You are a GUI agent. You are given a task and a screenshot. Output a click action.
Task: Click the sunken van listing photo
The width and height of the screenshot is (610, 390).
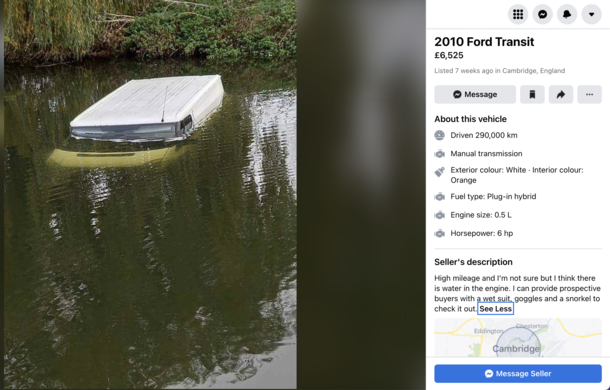150,194
